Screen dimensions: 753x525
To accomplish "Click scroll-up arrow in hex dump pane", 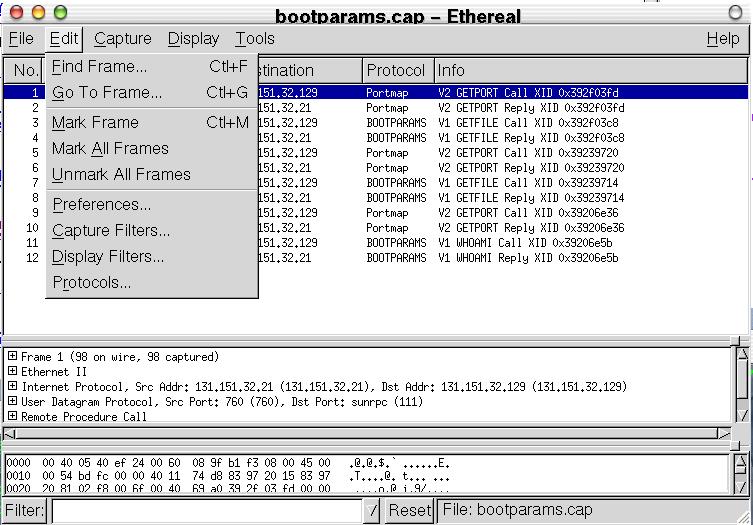I will 741,462.
